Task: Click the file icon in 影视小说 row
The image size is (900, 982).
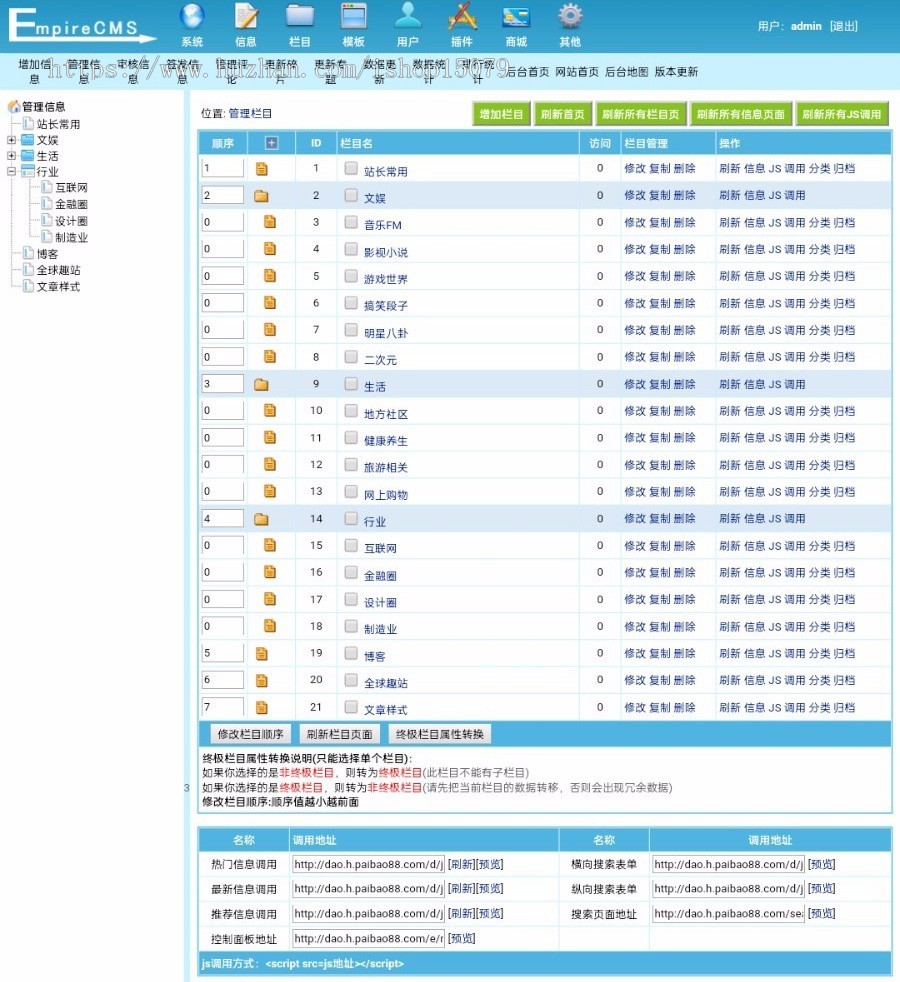Action: pos(270,249)
